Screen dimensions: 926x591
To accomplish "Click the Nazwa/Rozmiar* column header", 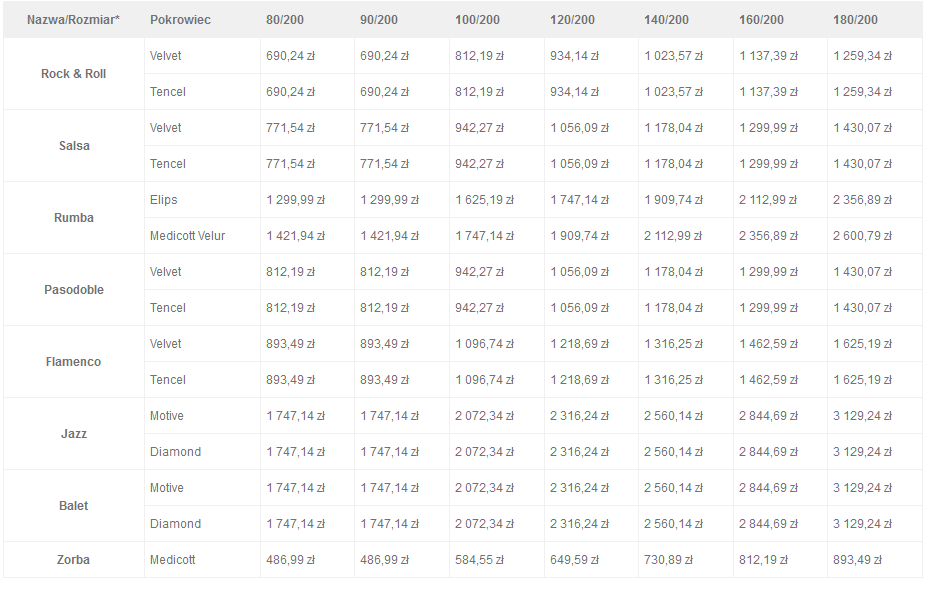I will (73, 20).
